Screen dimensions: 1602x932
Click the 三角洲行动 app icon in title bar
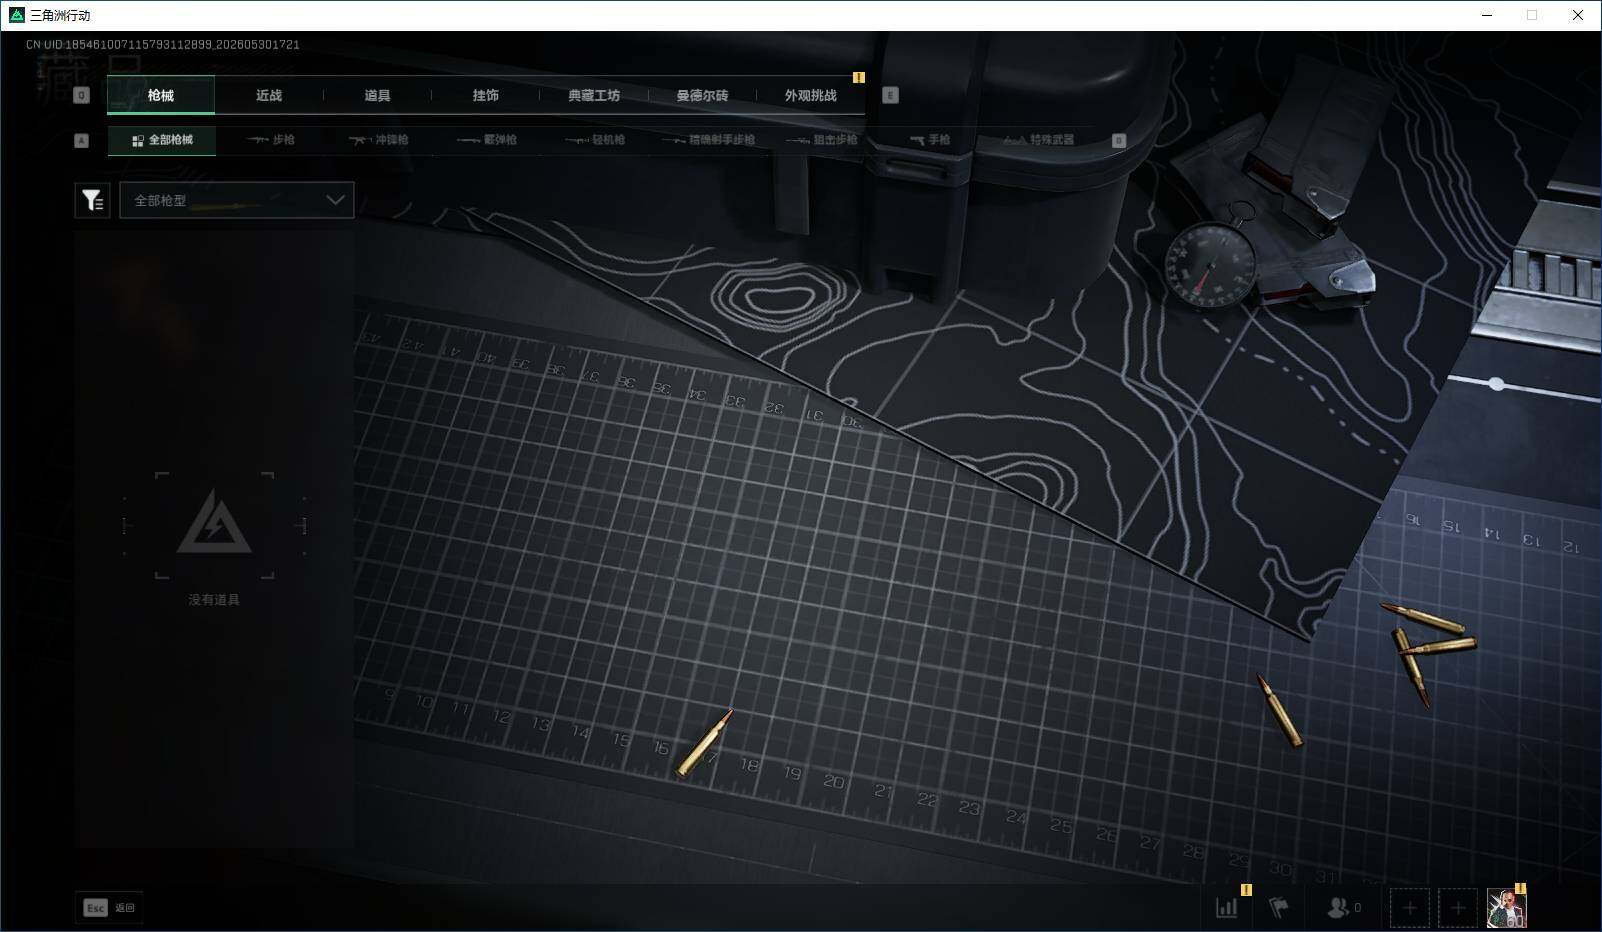[x=16, y=15]
